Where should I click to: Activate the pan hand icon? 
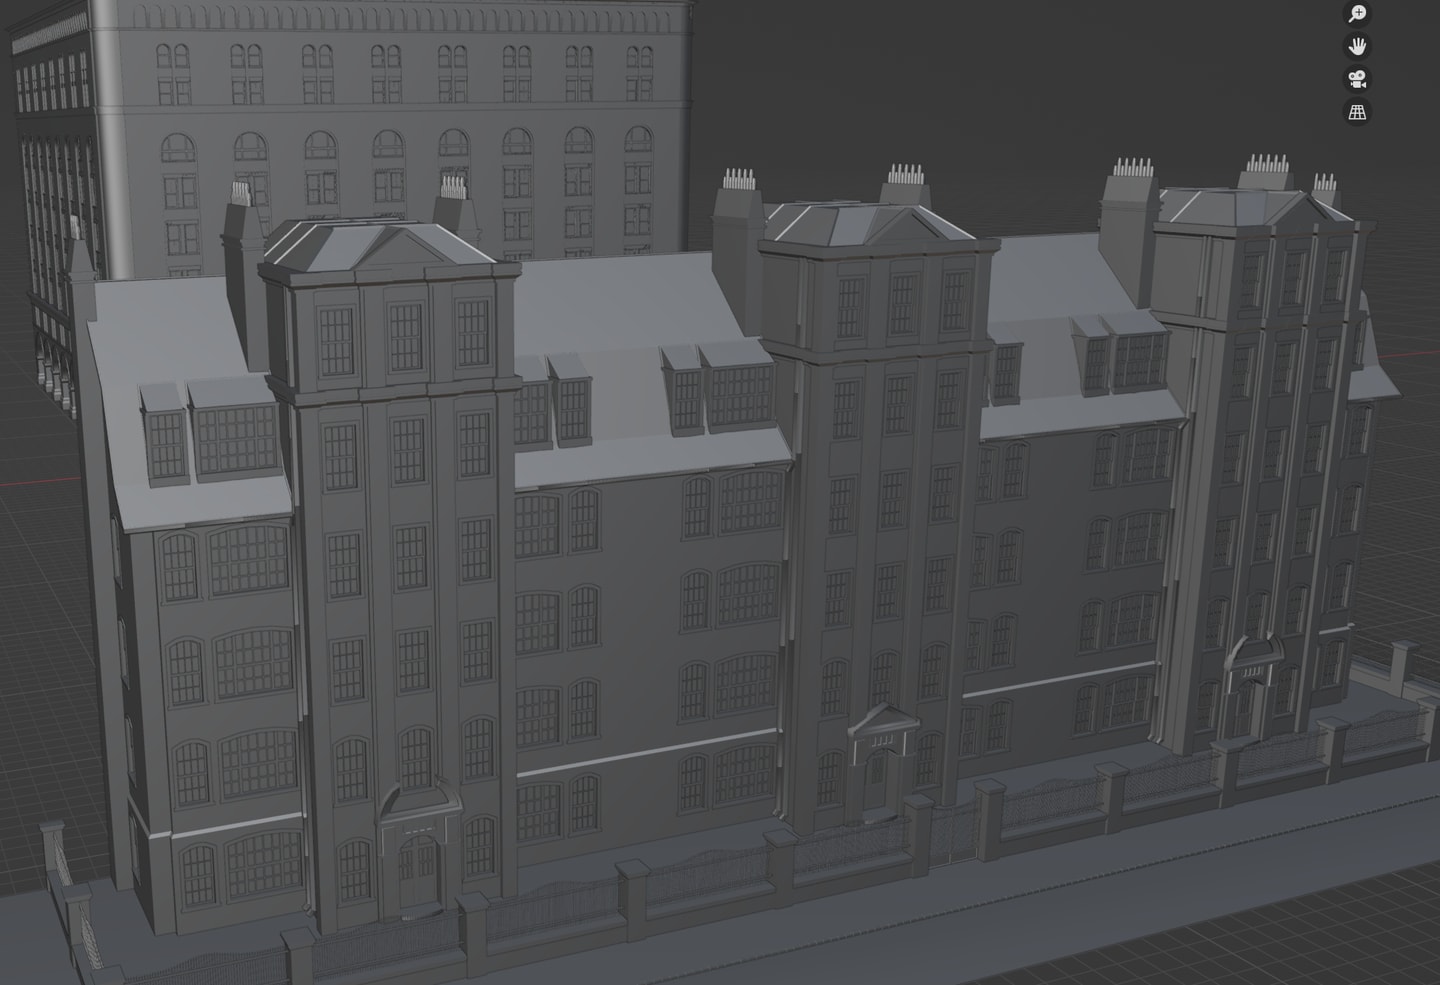pyautogui.click(x=1357, y=47)
